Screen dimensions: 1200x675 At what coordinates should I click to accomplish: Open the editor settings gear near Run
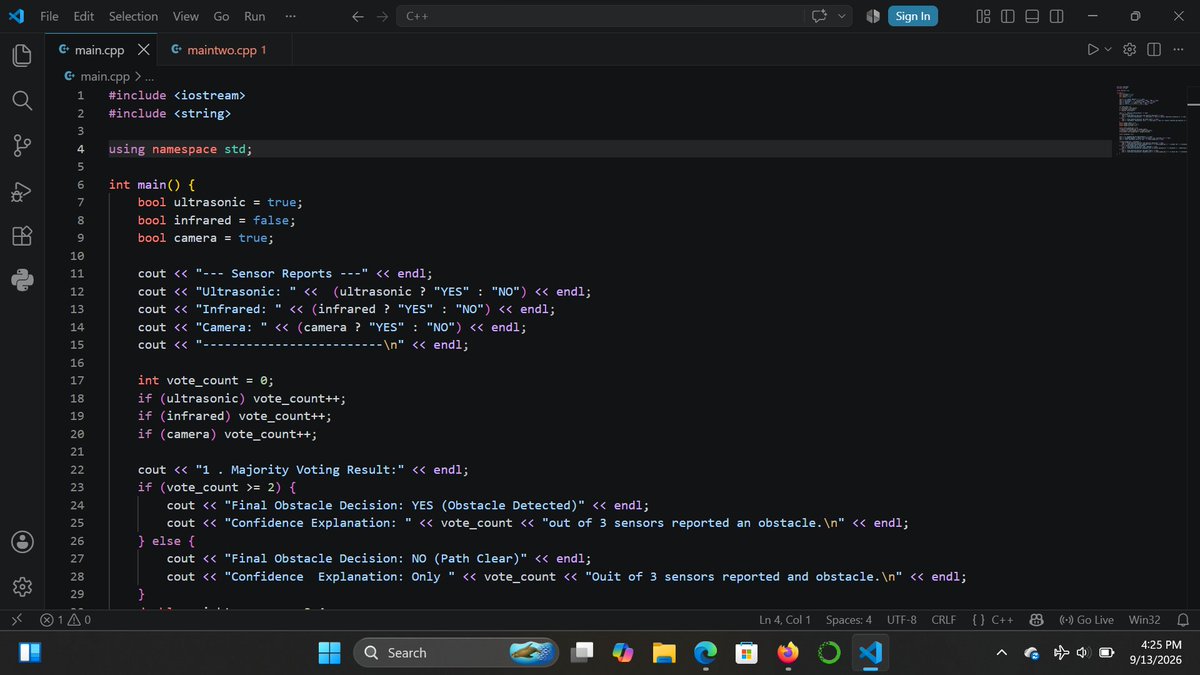(1130, 49)
